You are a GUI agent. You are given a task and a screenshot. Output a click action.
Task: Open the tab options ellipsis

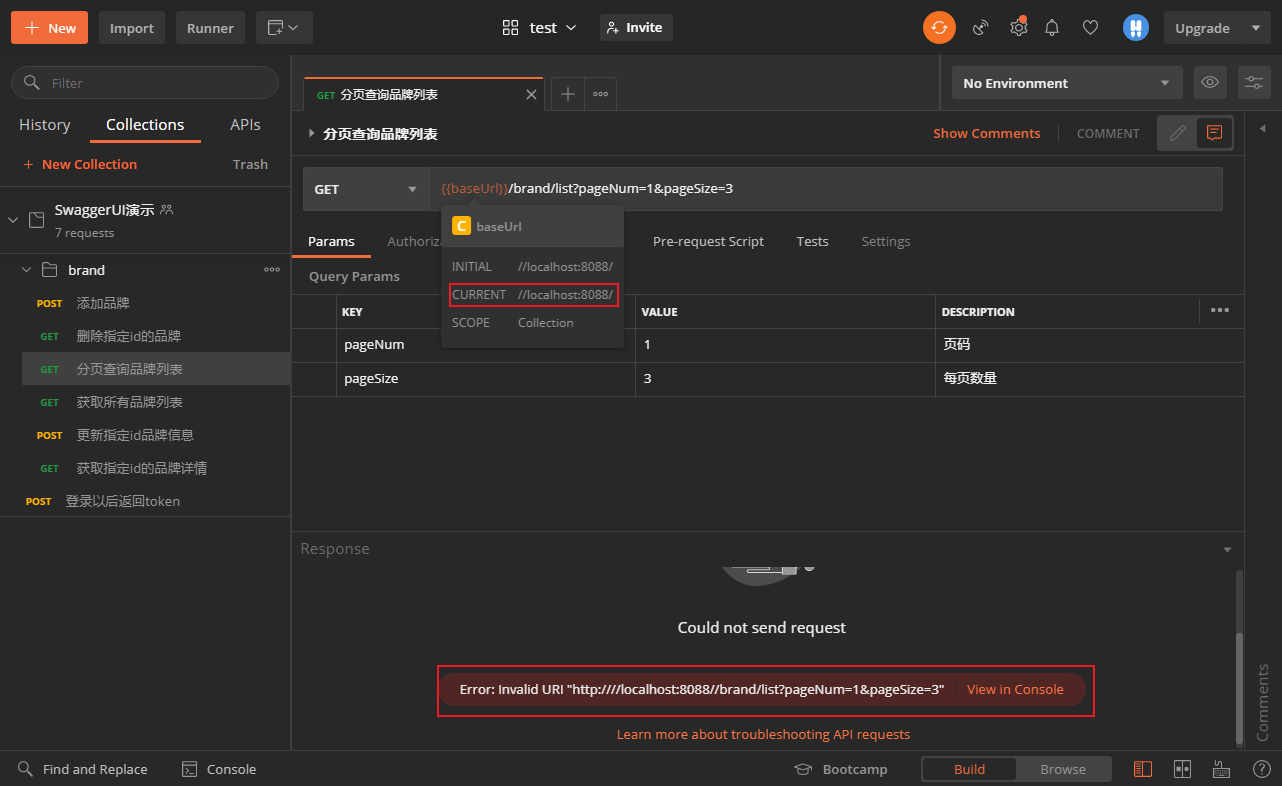tap(600, 94)
